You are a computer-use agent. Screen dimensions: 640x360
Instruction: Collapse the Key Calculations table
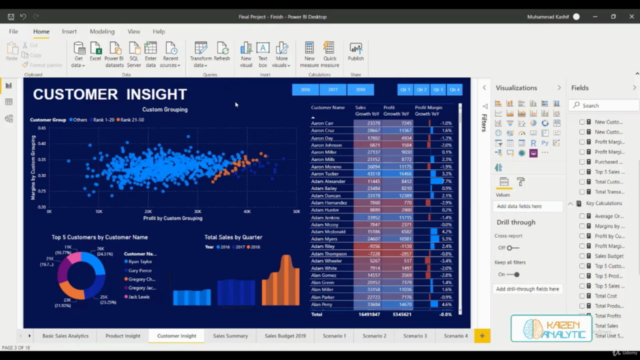[x=571, y=203]
